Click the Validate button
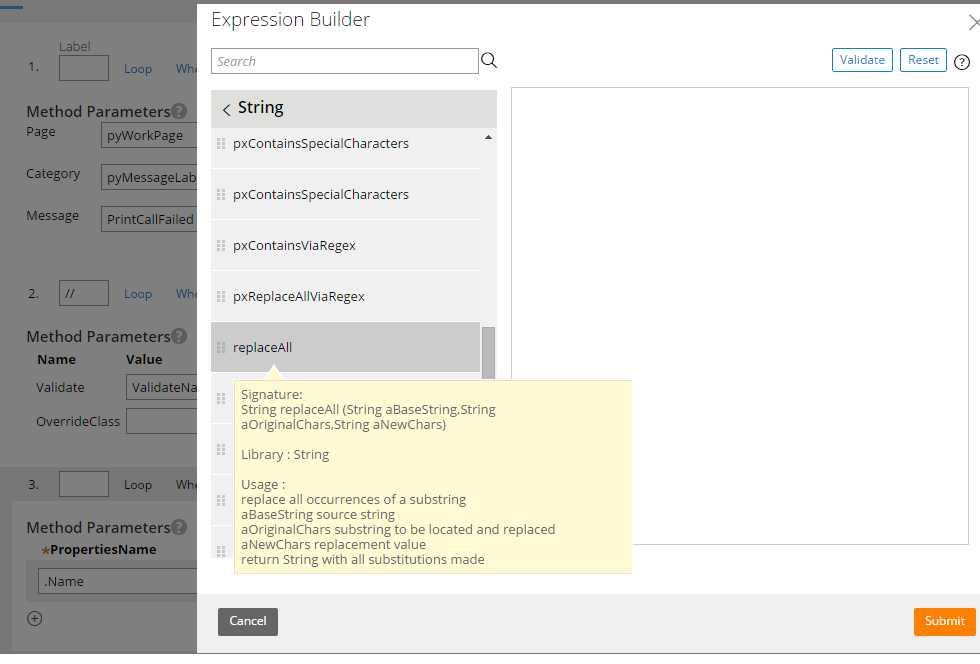The width and height of the screenshot is (980, 664). coord(862,60)
